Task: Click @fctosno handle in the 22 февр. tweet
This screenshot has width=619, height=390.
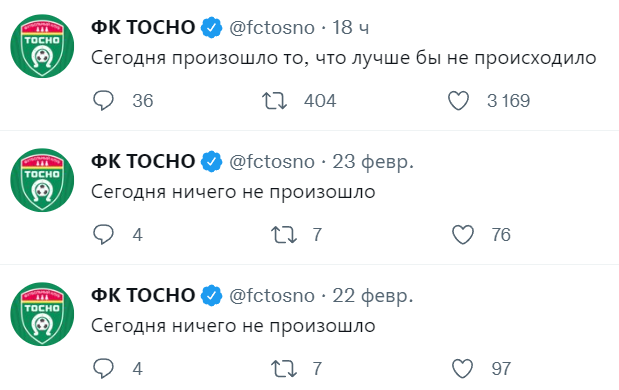Action: (x=272, y=296)
